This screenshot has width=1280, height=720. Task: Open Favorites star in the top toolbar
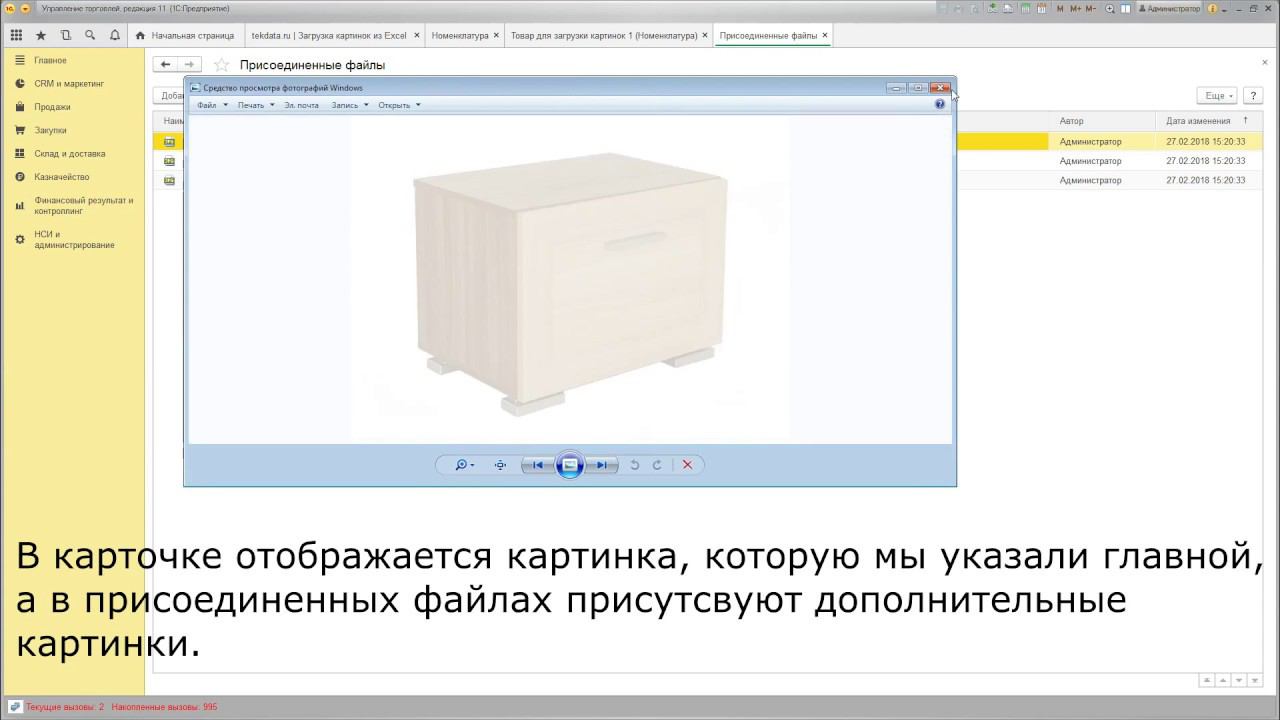coord(41,35)
